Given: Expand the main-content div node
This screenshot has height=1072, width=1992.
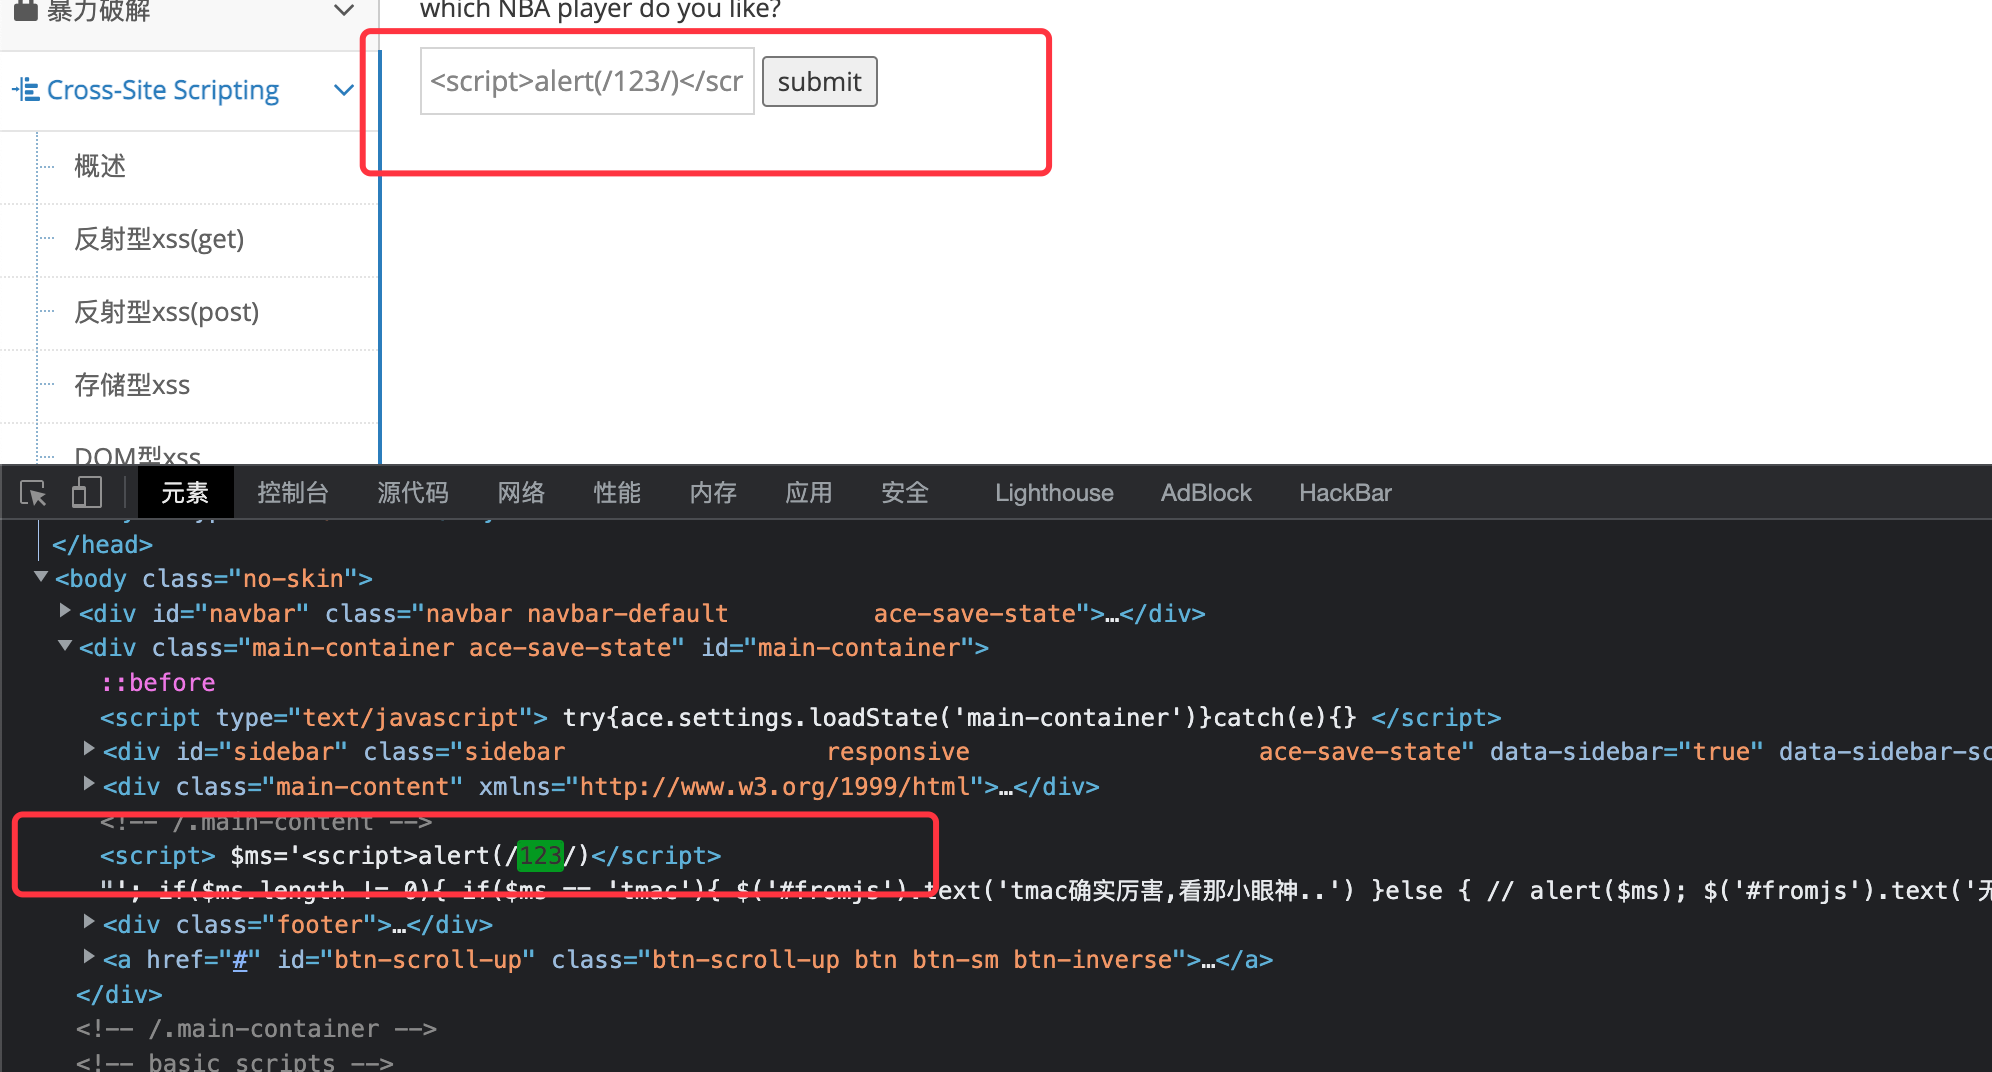Looking at the screenshot, I should coord(89,784).
